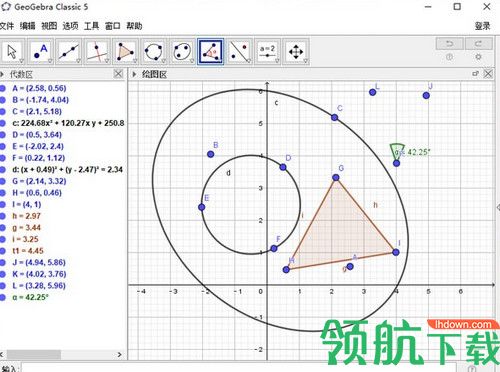Select the Perpendicular Line tool
Image resolution: width=500 pixels, height=372 pixels.
(x=97, y=51)
